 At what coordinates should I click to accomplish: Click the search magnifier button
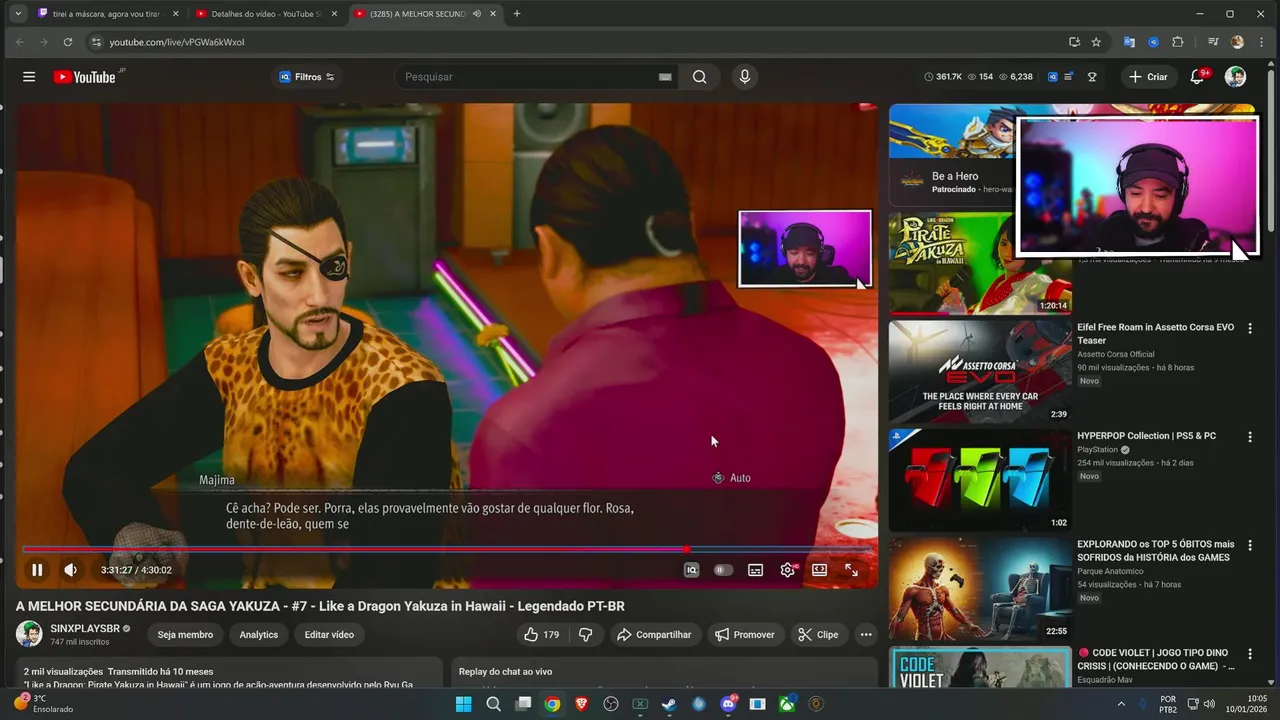pos(699,77)
